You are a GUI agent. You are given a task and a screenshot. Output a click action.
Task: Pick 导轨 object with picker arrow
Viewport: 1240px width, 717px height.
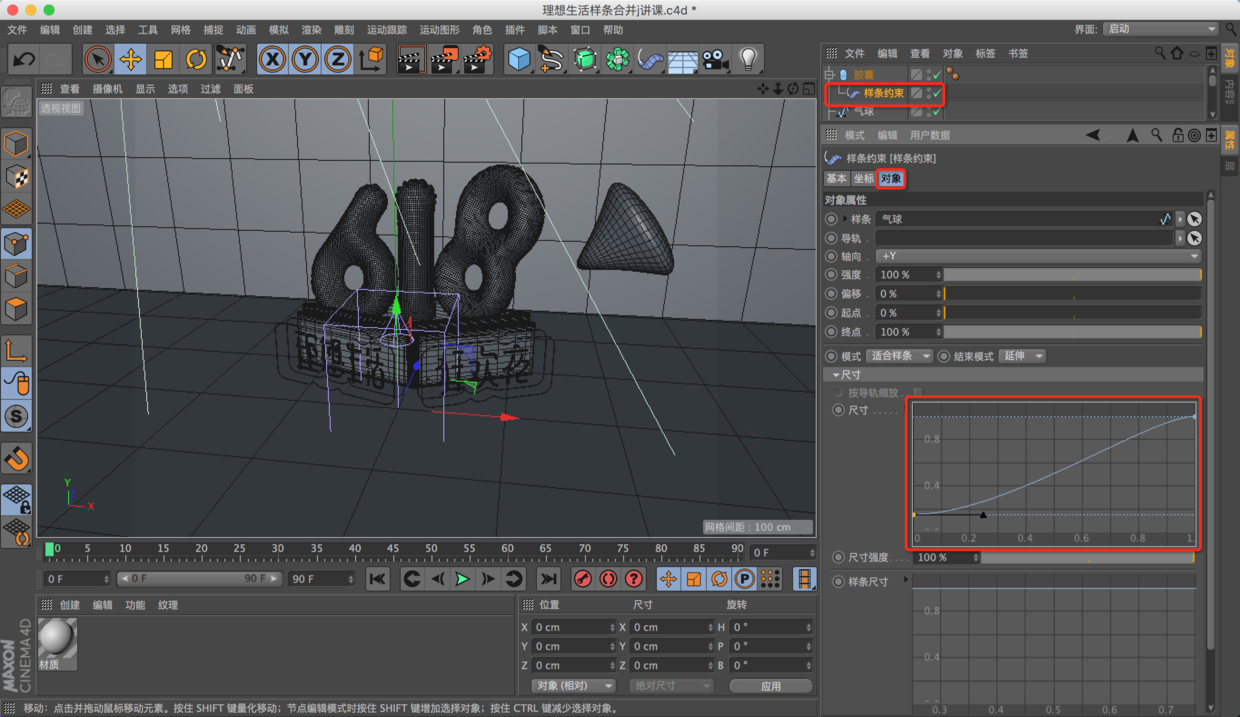[1195, 238]
